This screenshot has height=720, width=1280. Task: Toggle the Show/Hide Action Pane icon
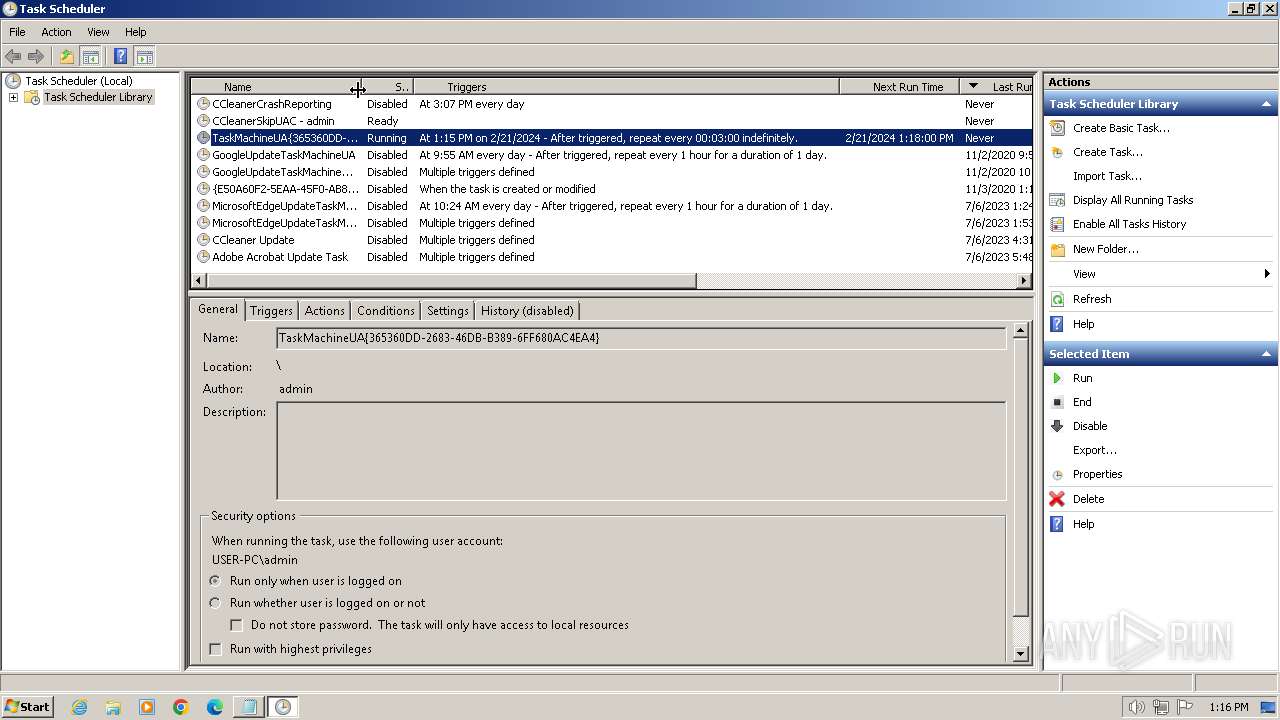pos(144,57)
